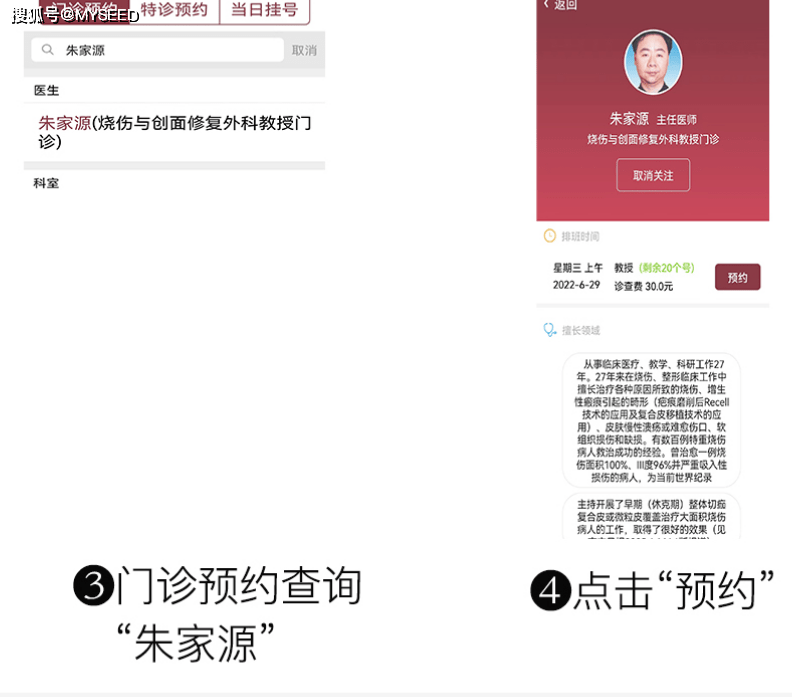Click the 取消关注 unfollow button
The height and width of the screenshot is (697, 792).
[x=653, y=175]
